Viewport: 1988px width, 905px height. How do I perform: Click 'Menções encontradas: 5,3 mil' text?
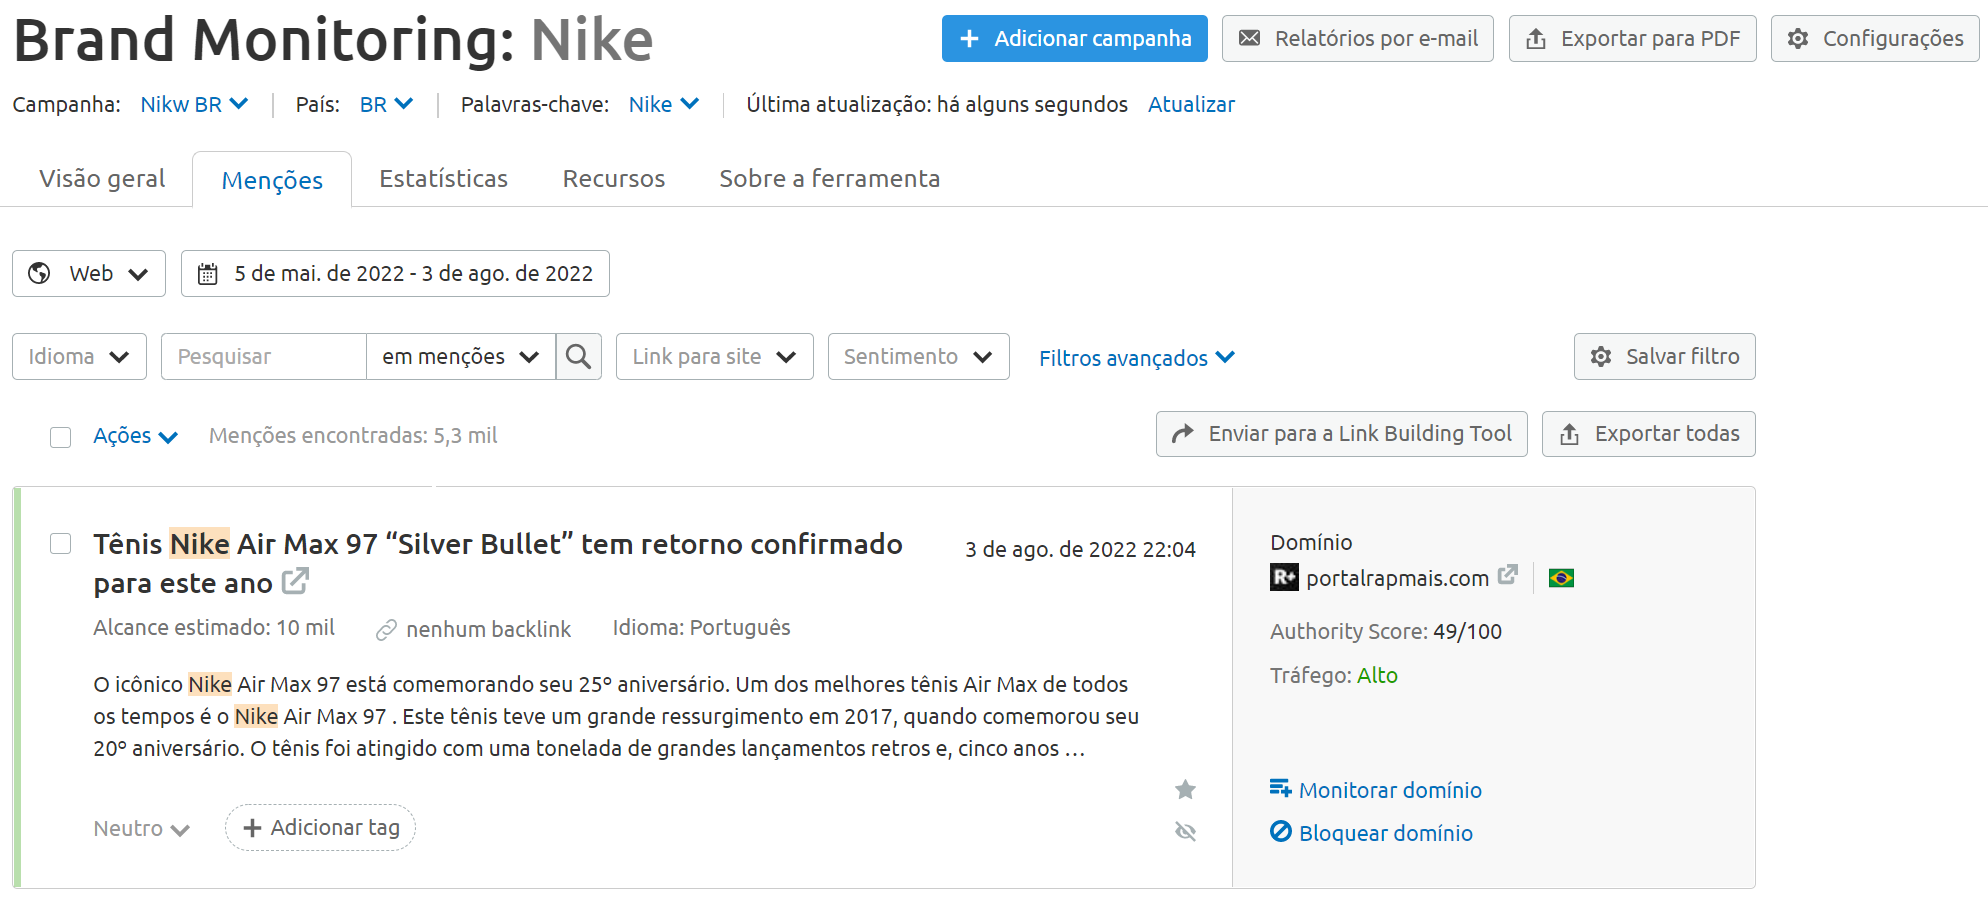[353, 436]
